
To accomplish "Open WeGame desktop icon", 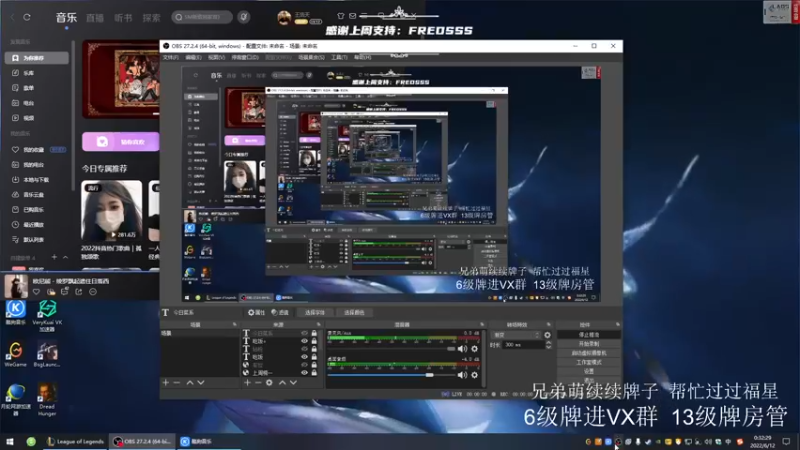I will tap(16, 354).
